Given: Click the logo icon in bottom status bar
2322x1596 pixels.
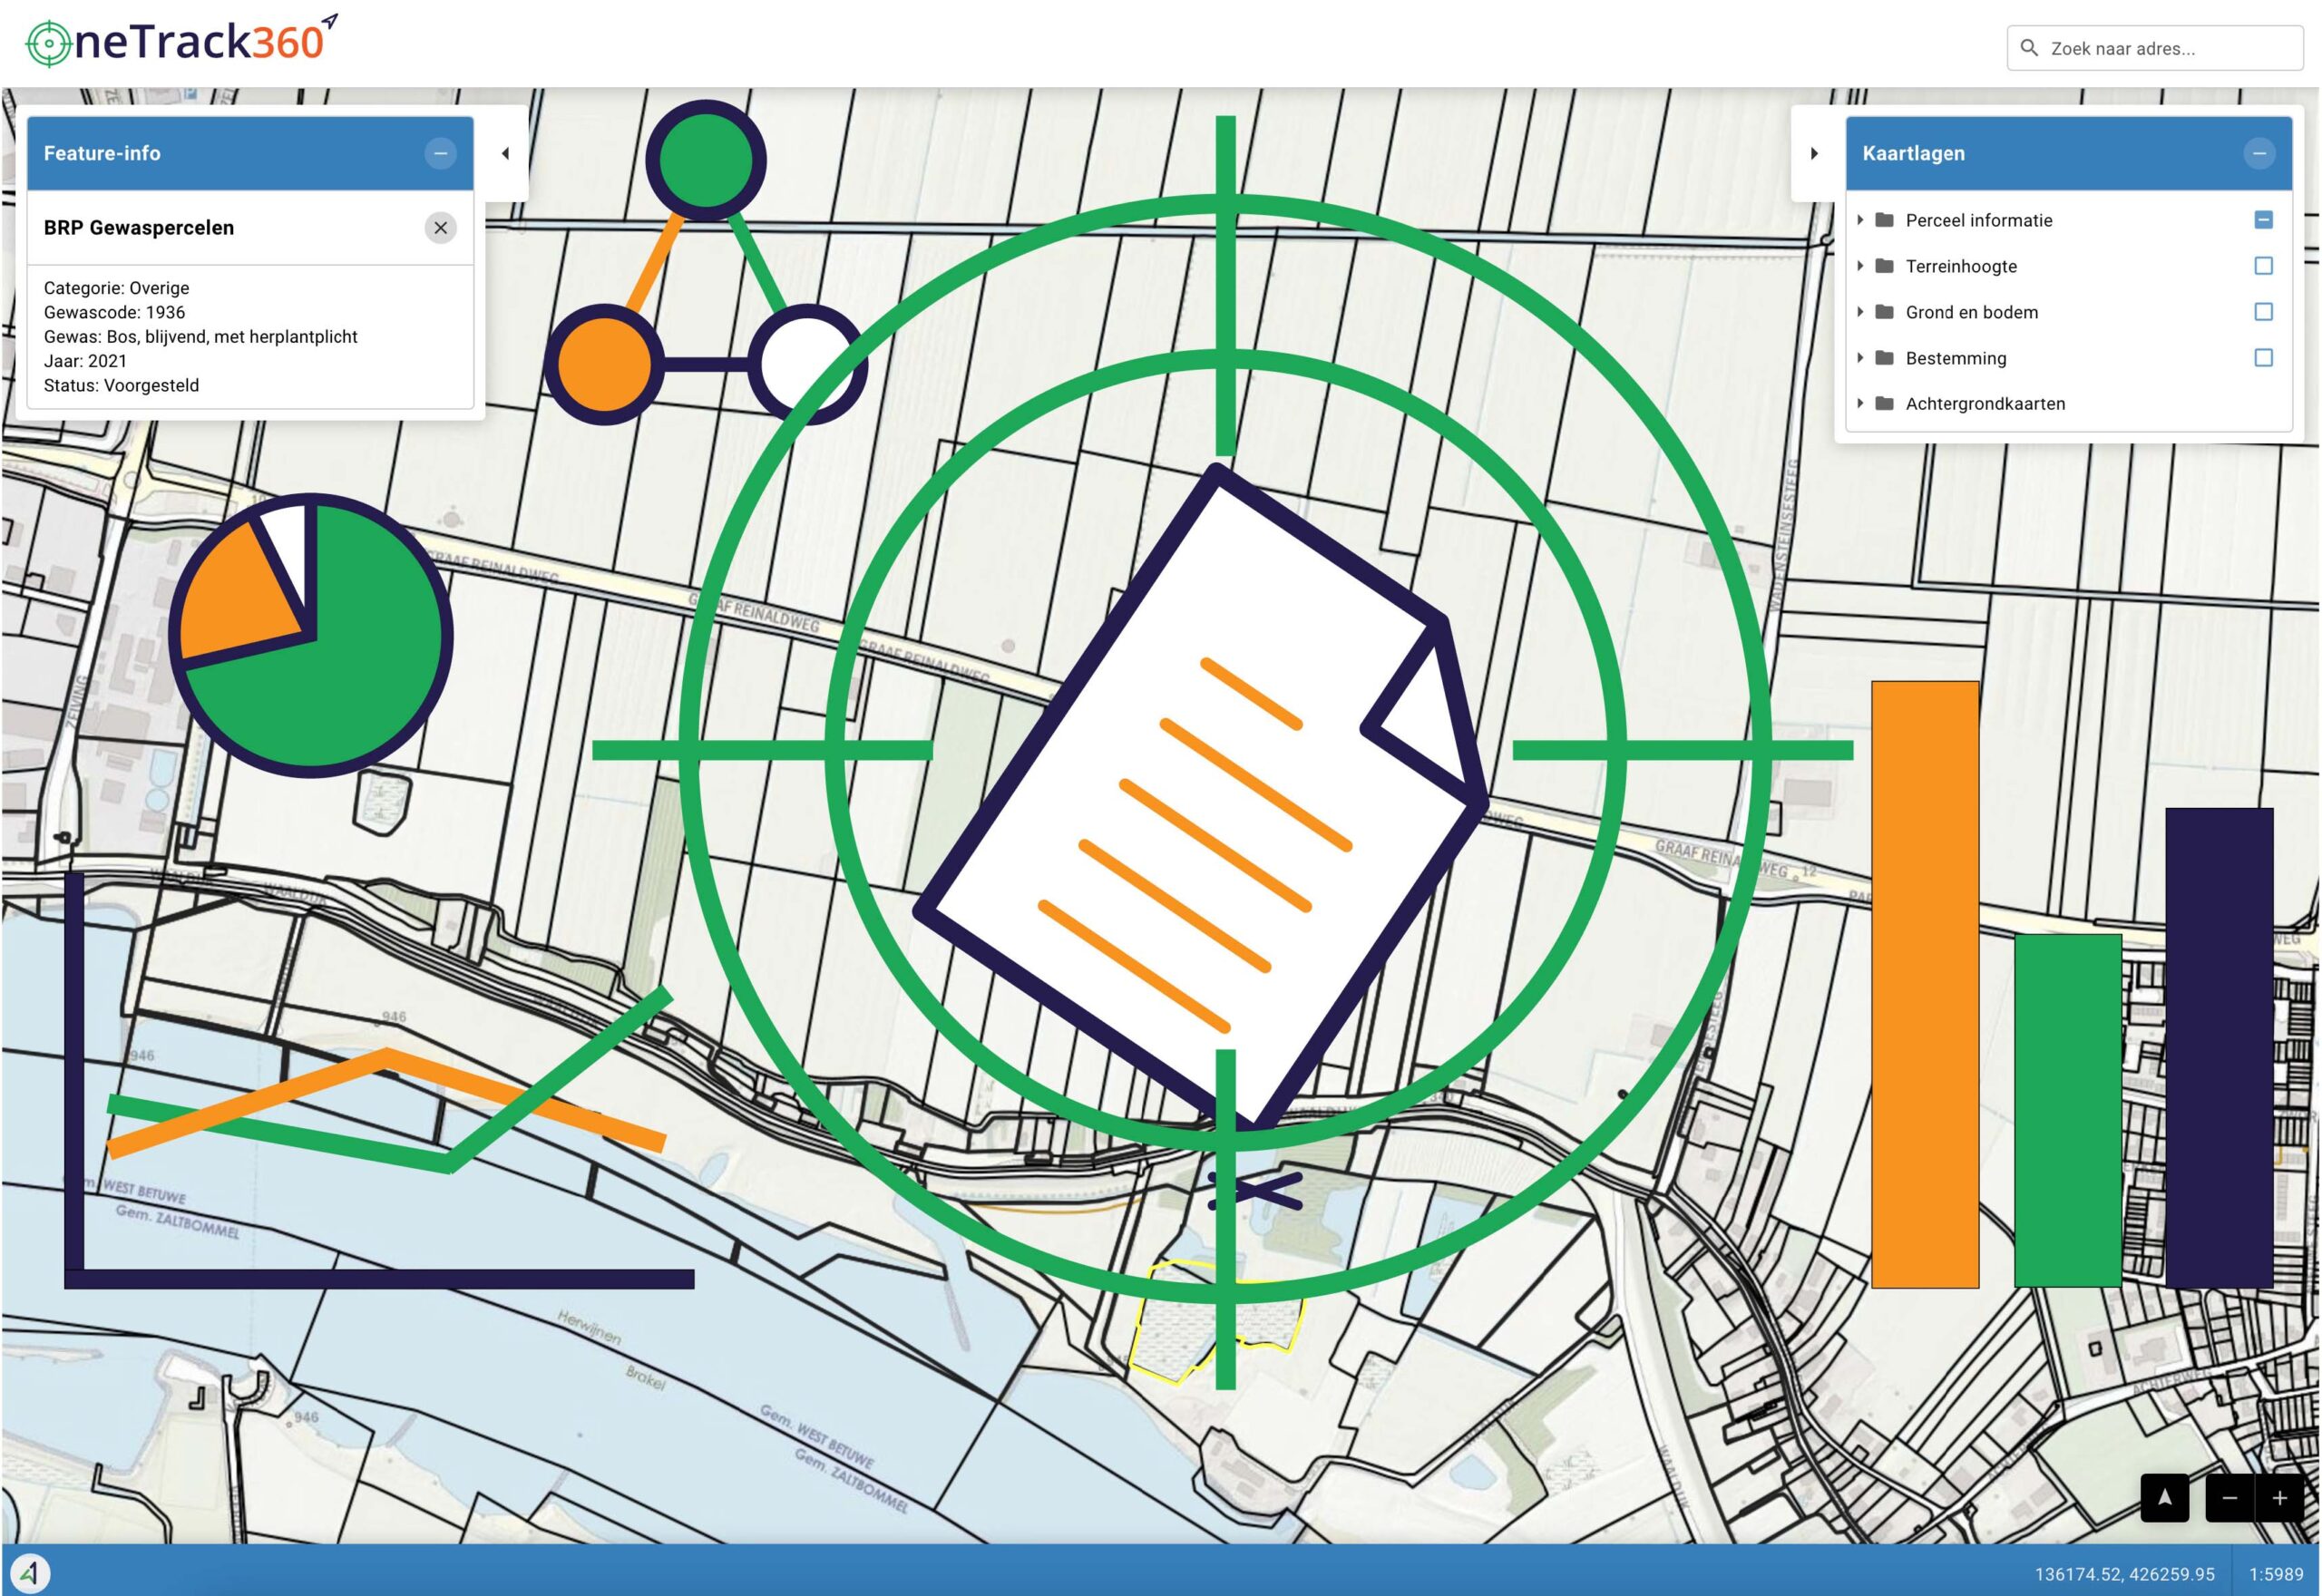Looking at the screenshot, I should point(30,1574).
